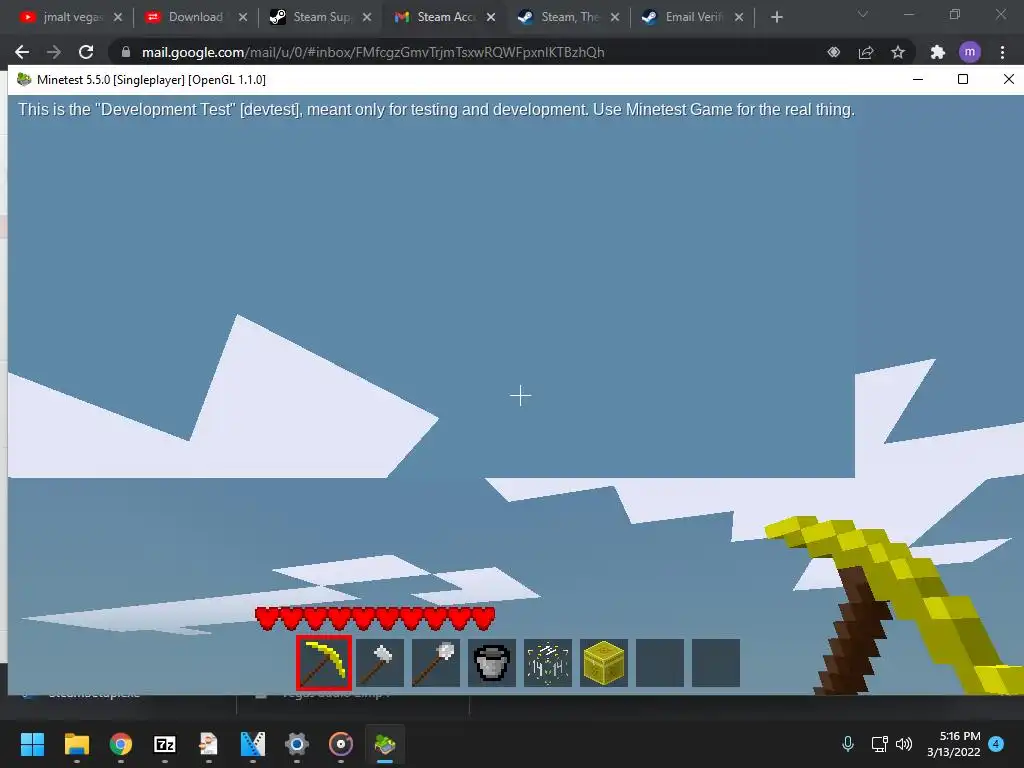Select the yellow chest block hotbar slot
The image size is (1024, 768).
tap(603, 663)
